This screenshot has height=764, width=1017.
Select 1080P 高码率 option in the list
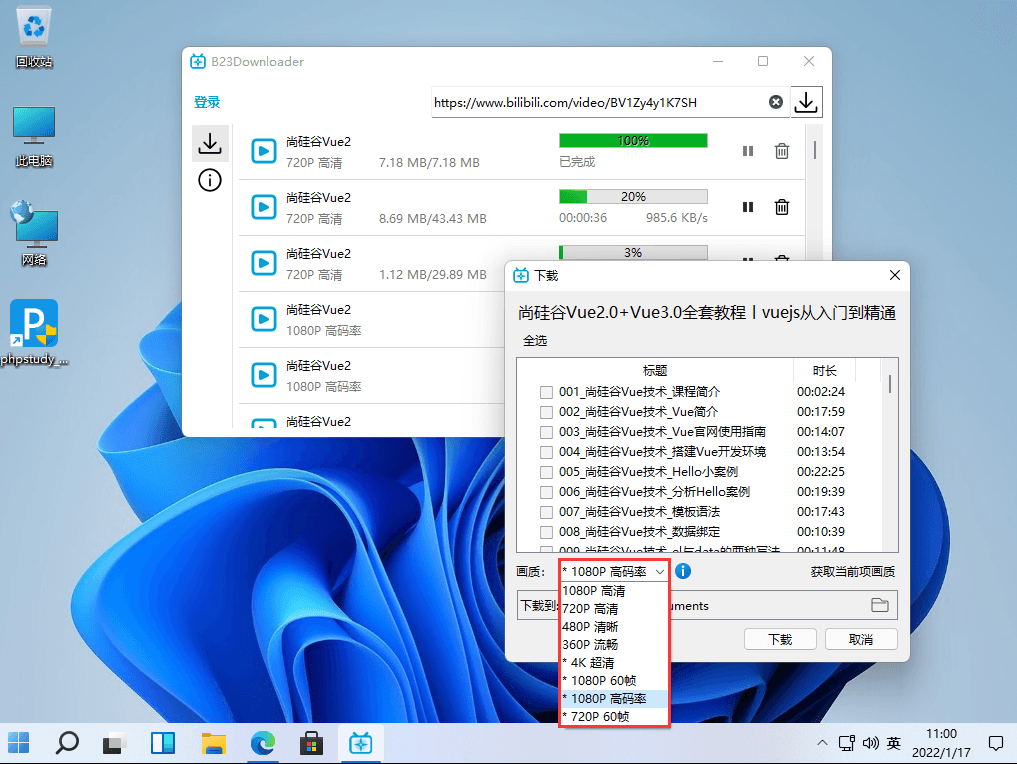614,698
